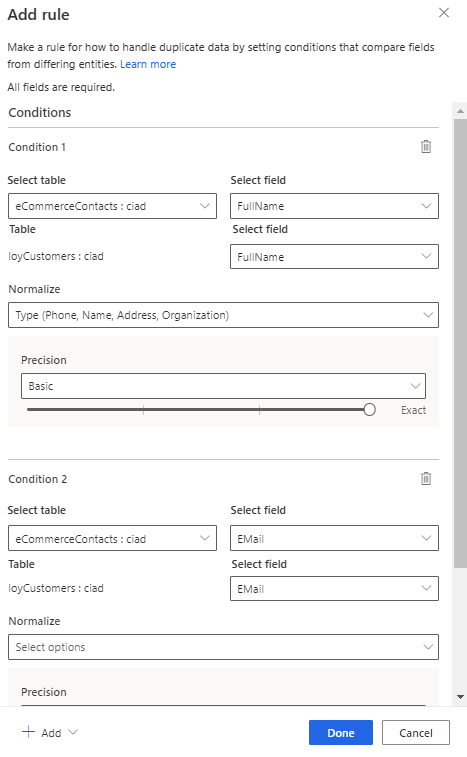Click the scrollbar up arrow

(x=460, y=111)
